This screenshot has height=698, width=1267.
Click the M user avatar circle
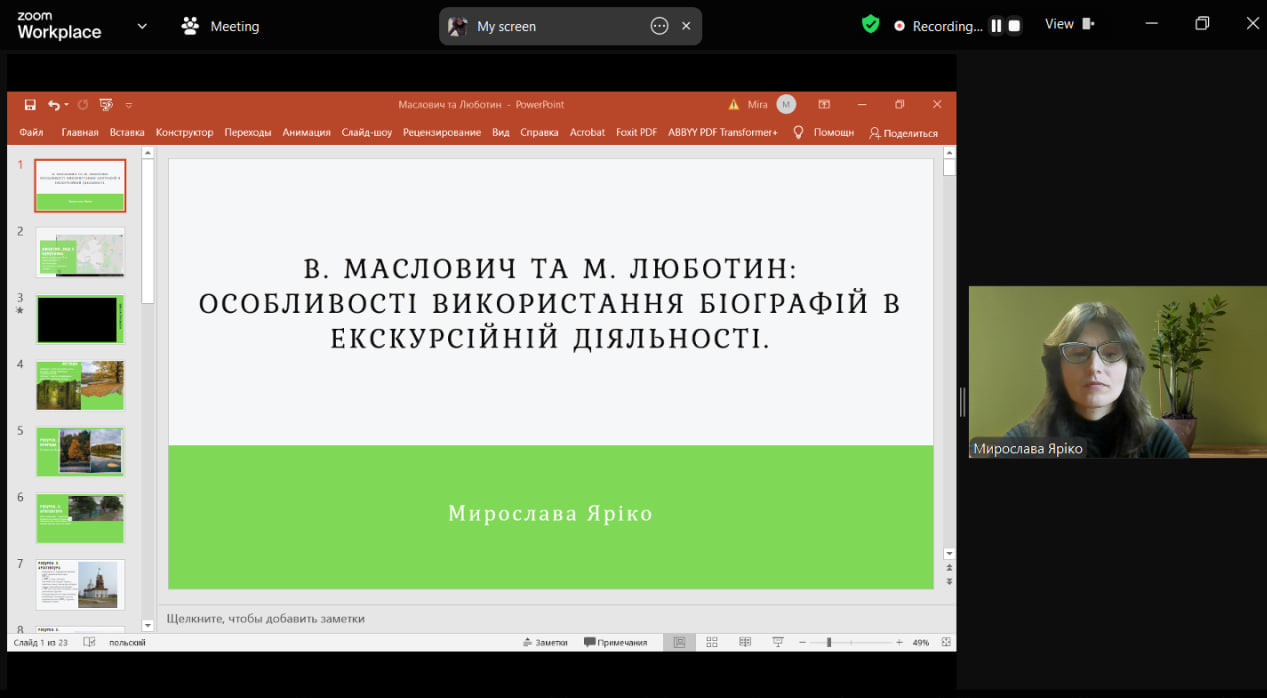coord(786,104)
